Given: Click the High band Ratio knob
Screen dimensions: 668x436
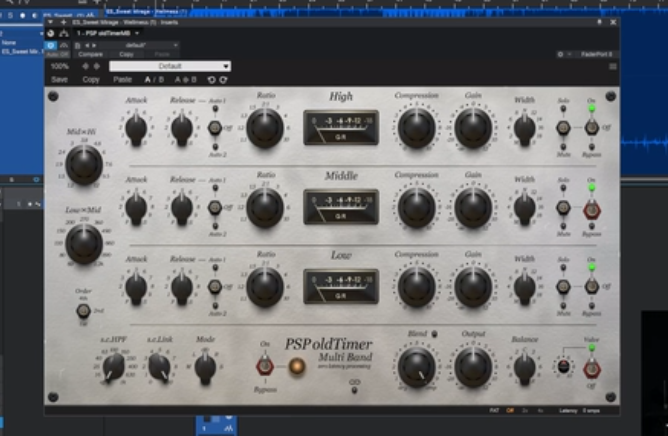Looking at the screenshot, I should point(265,128).
